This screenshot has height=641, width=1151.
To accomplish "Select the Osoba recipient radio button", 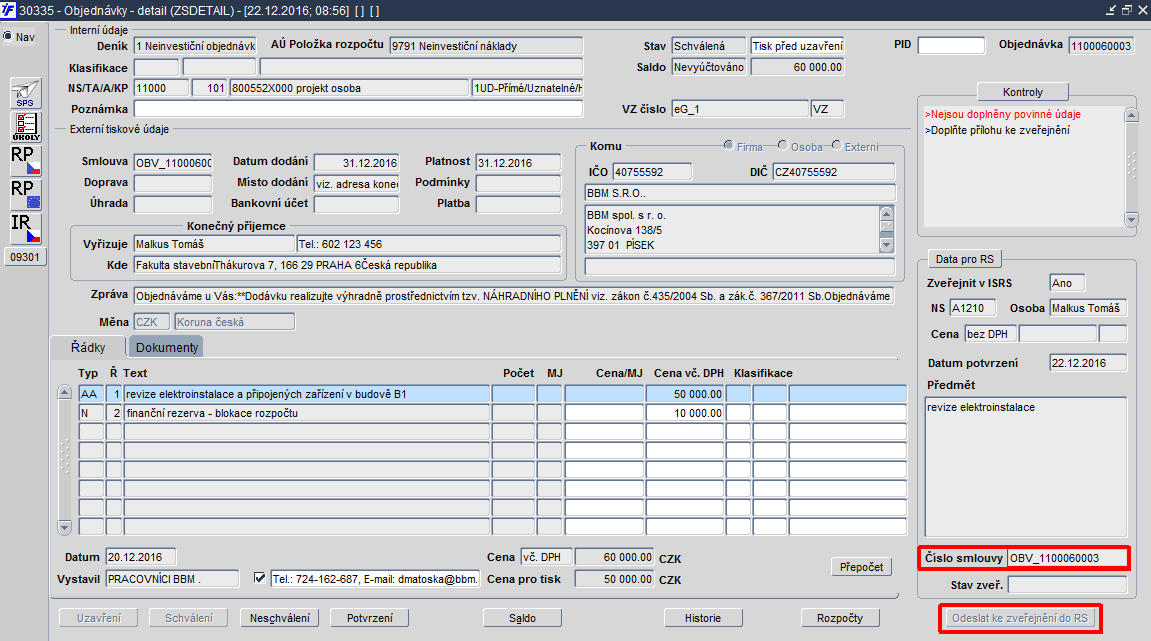I will (783, 145).
